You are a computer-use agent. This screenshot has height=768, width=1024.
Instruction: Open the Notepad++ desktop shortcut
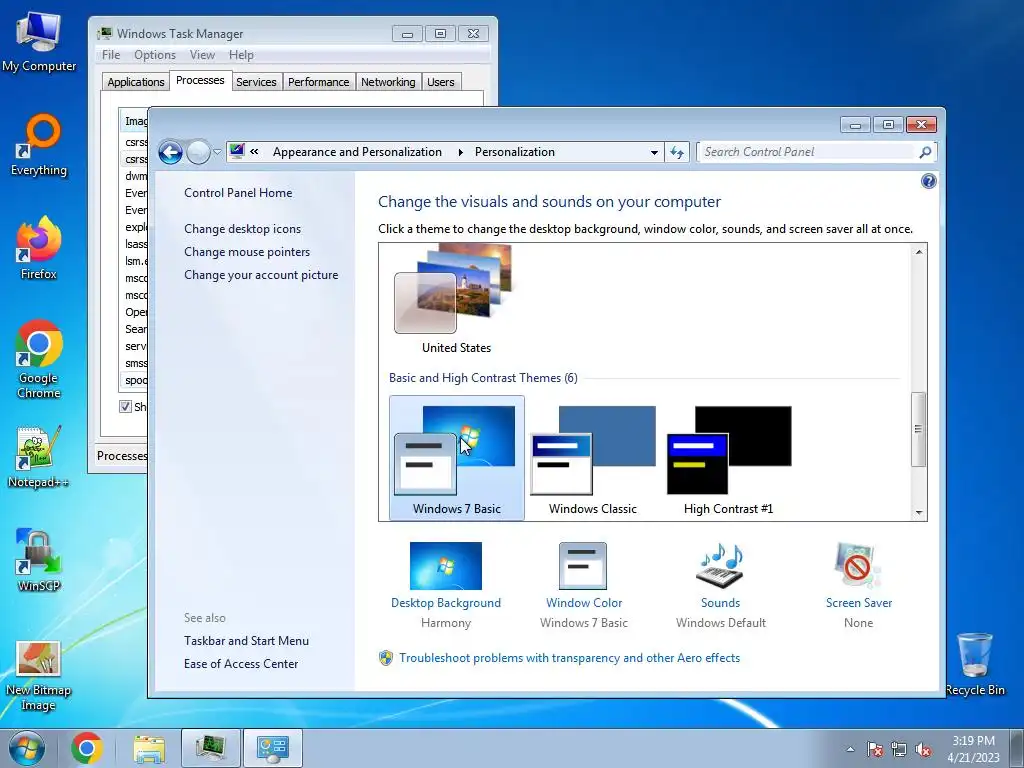pos(39,457)
